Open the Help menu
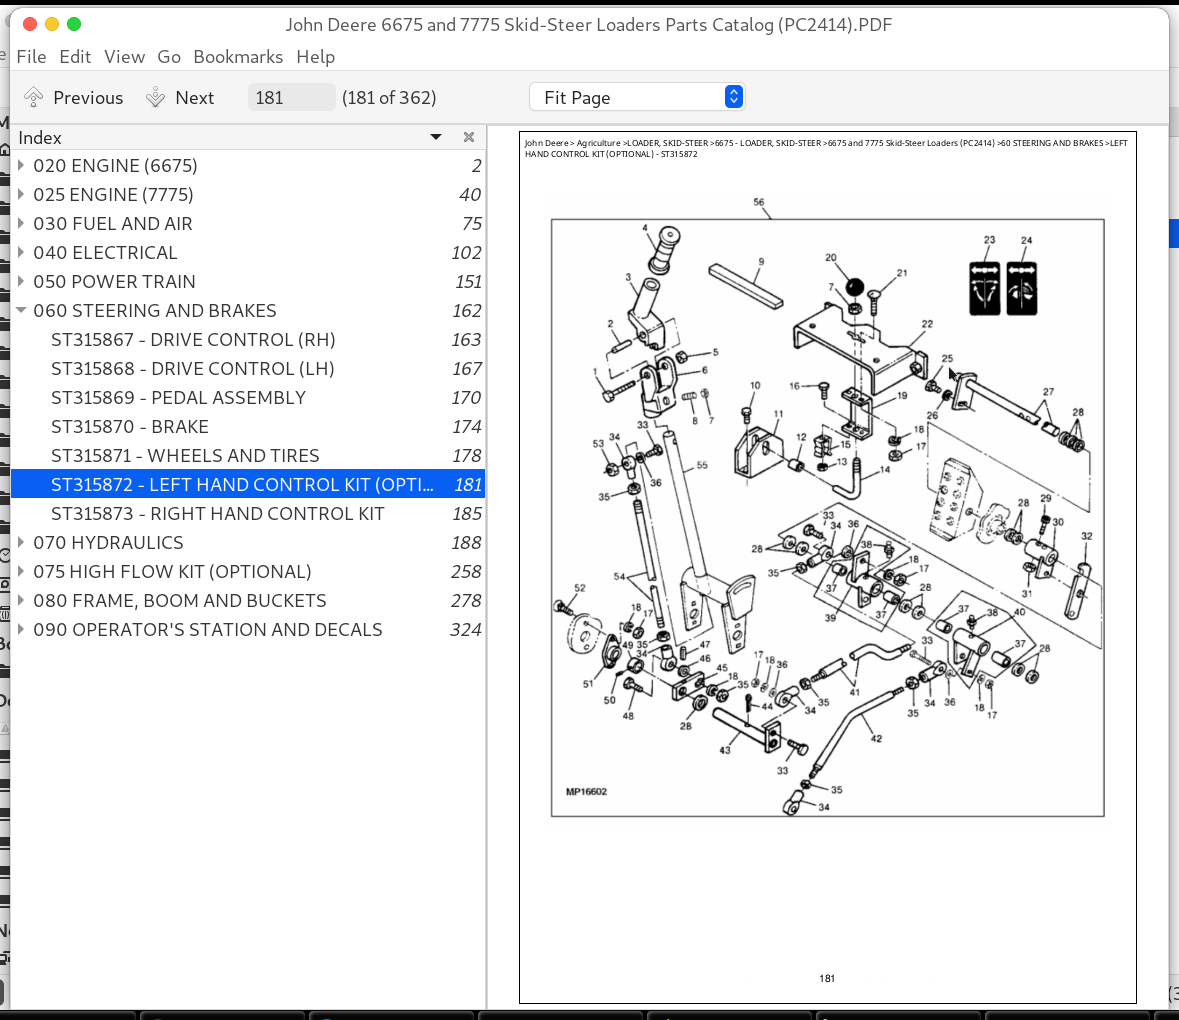The height and width of the screenshot is (1020, 1179). tap(316, 57)
